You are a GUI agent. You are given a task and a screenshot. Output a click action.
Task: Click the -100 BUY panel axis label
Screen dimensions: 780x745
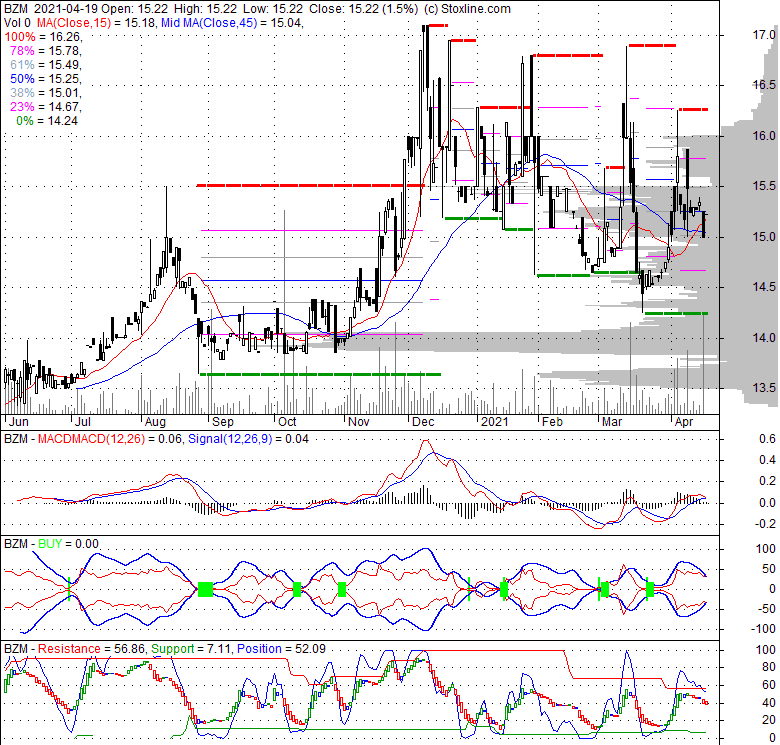763,629
